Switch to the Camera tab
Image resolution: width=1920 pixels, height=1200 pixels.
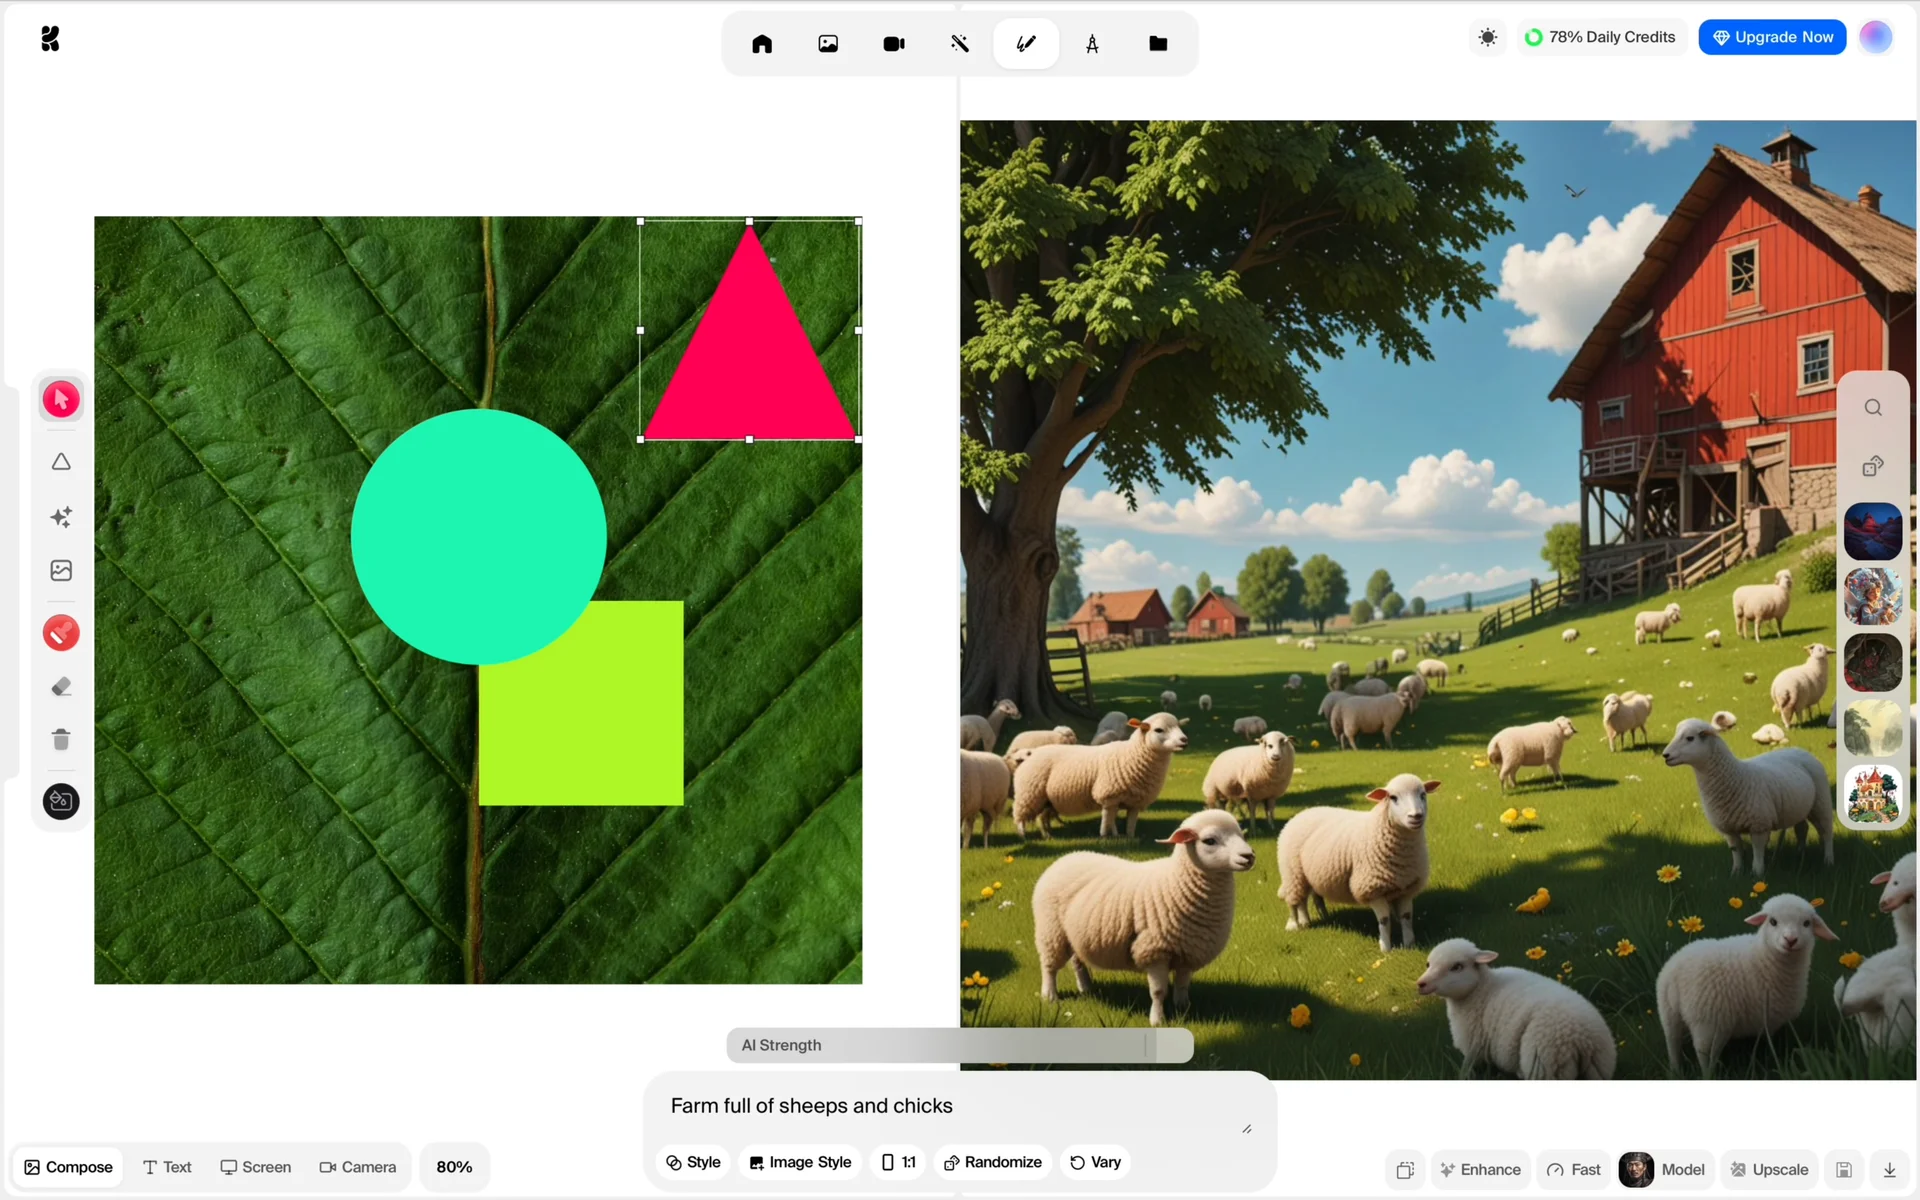point(357,1167)
